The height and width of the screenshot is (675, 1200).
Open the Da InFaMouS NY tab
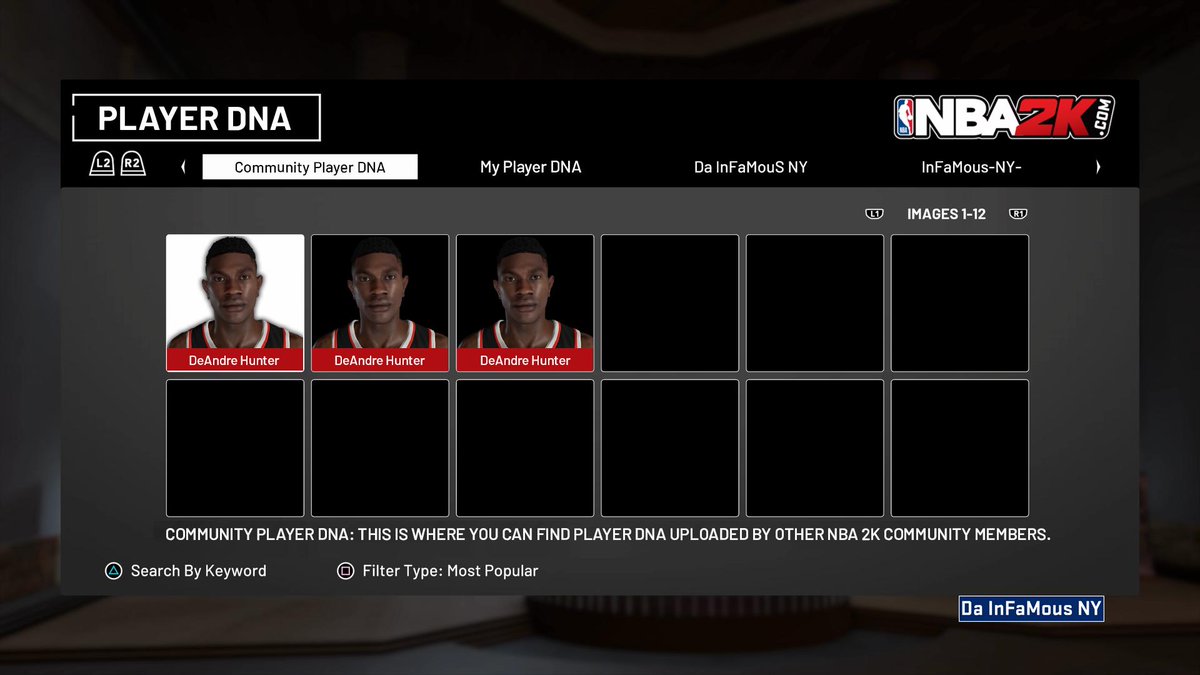point(751,167)
